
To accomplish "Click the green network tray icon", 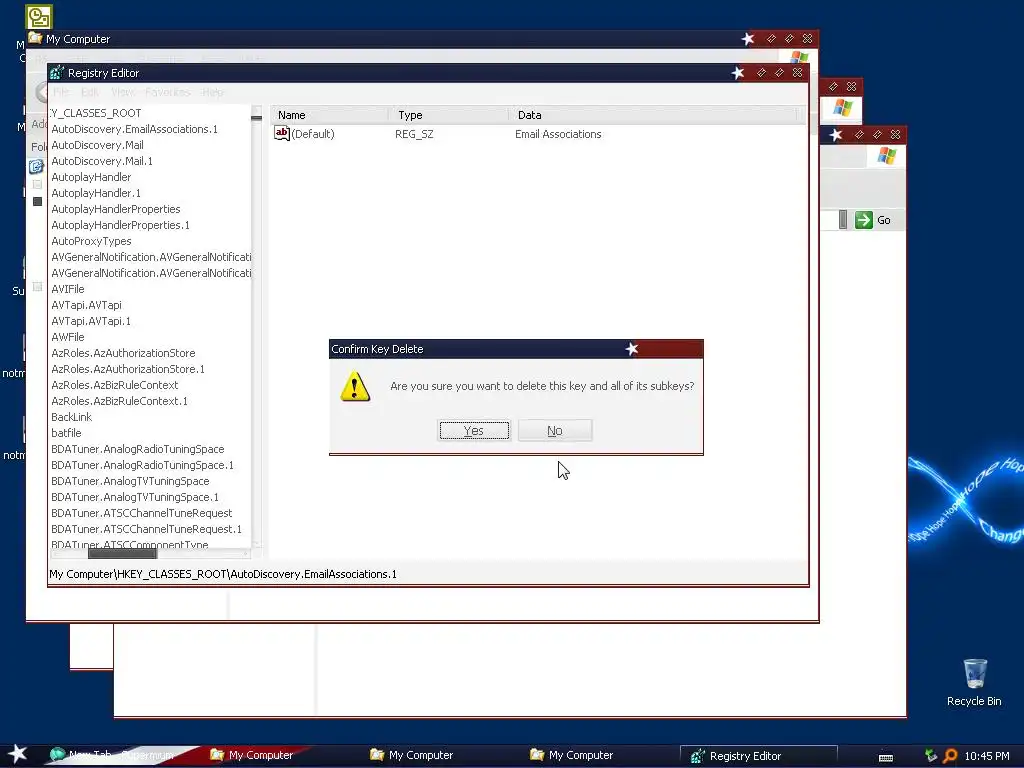I will (931, 756).
